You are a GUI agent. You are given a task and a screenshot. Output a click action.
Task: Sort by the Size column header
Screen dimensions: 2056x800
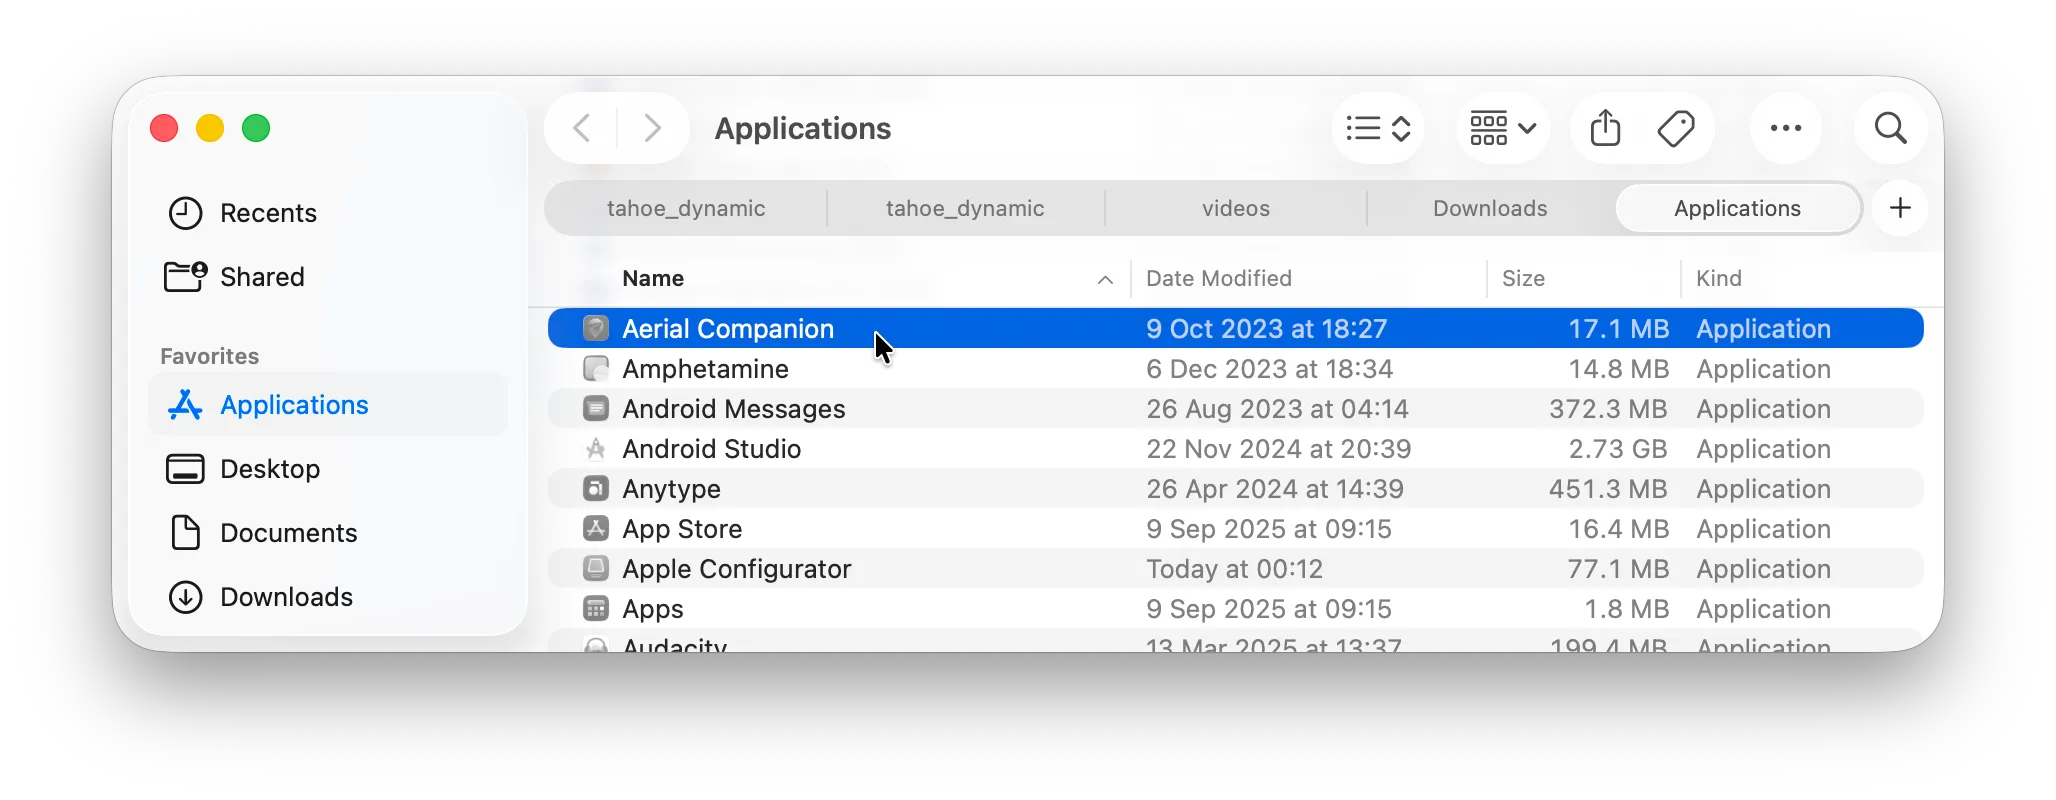[1523, 279]
